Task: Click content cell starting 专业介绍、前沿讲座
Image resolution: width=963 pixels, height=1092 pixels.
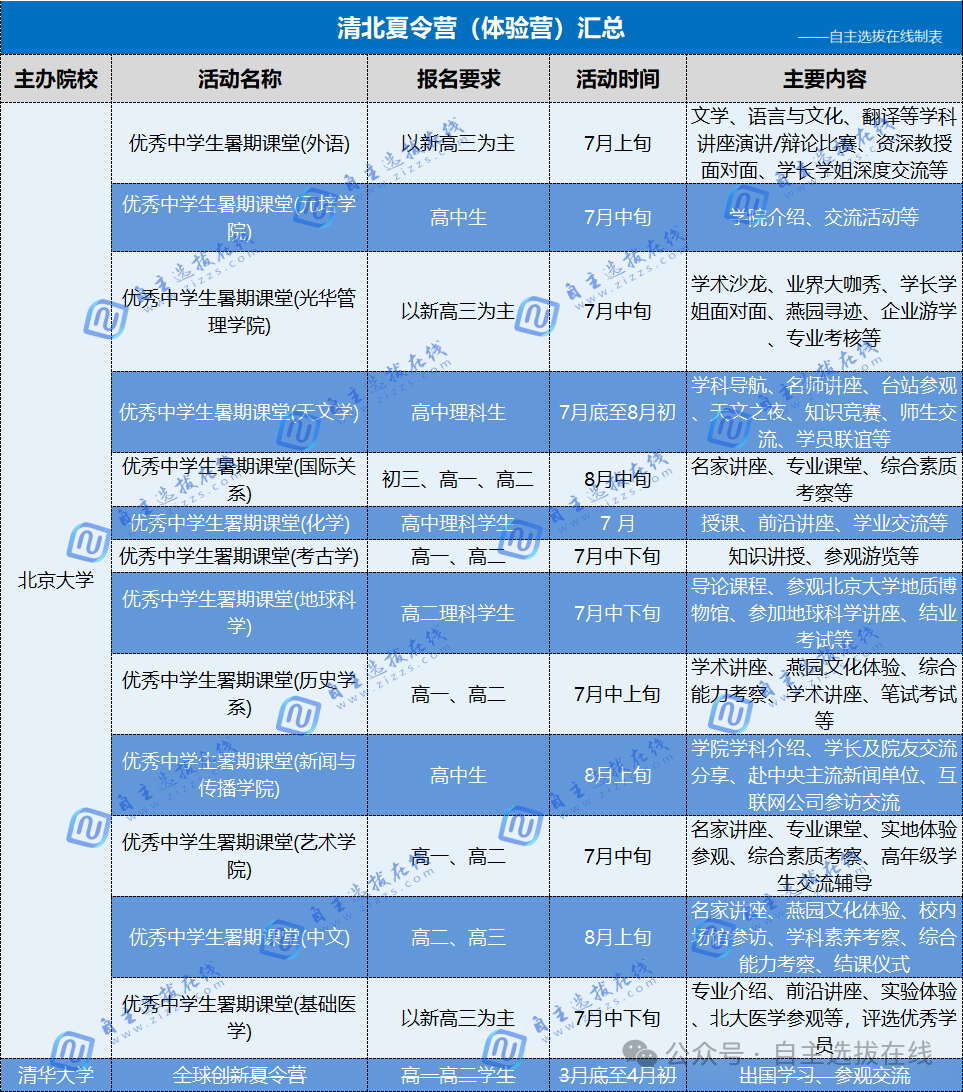Action: [824, 1017]
